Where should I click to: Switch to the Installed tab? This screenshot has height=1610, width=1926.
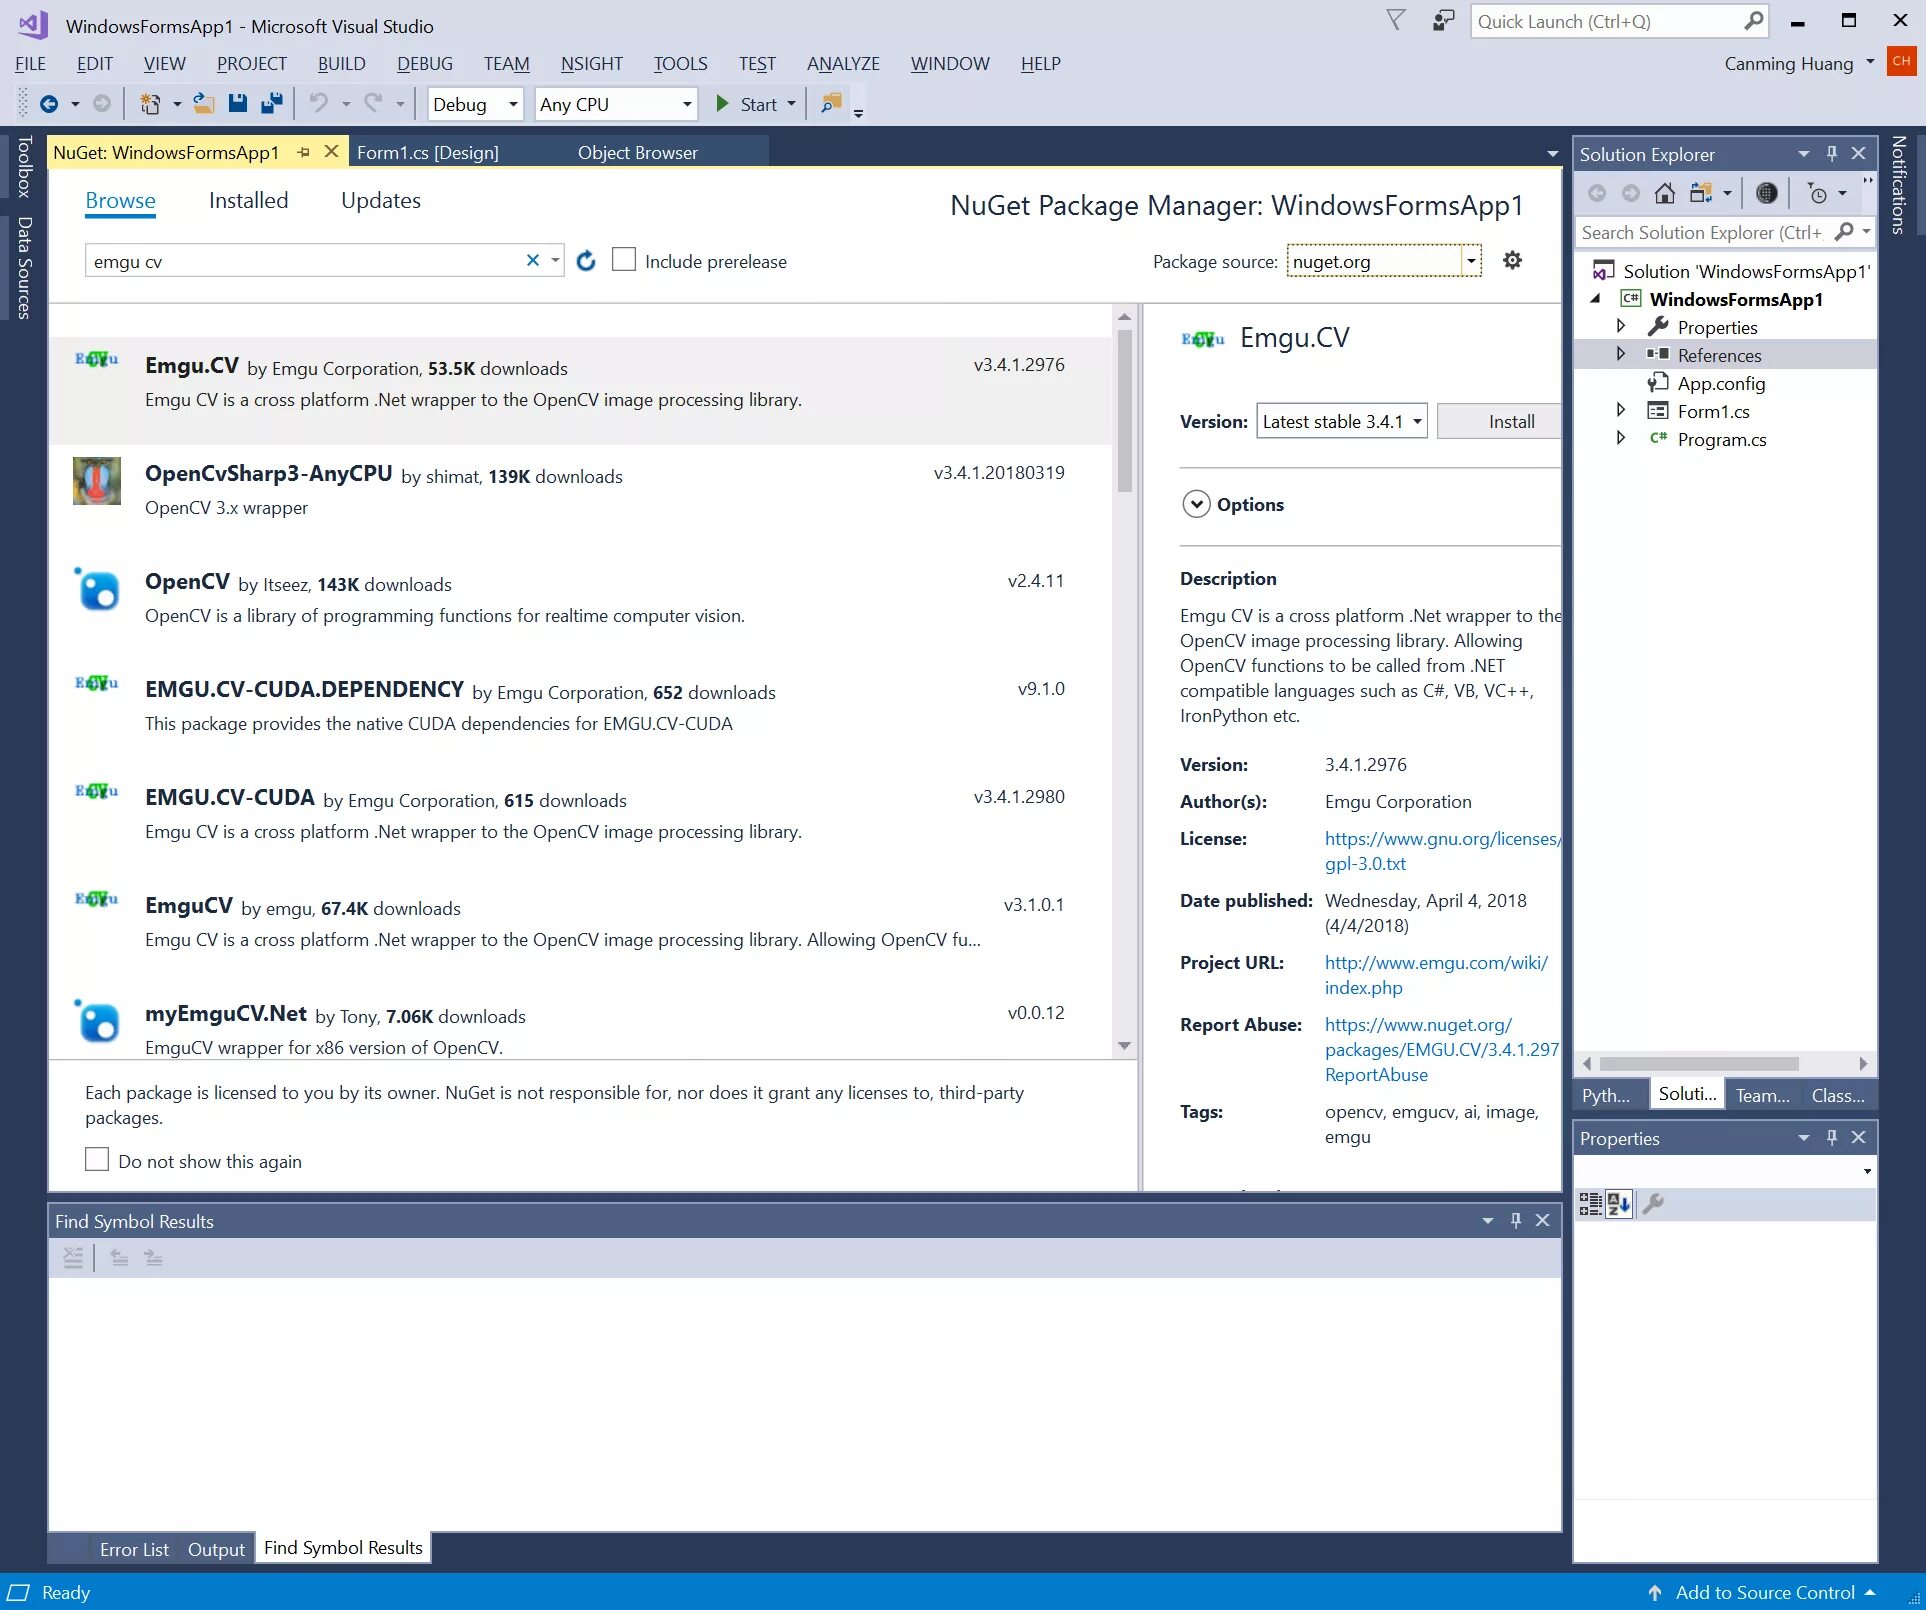pos(248,200)
